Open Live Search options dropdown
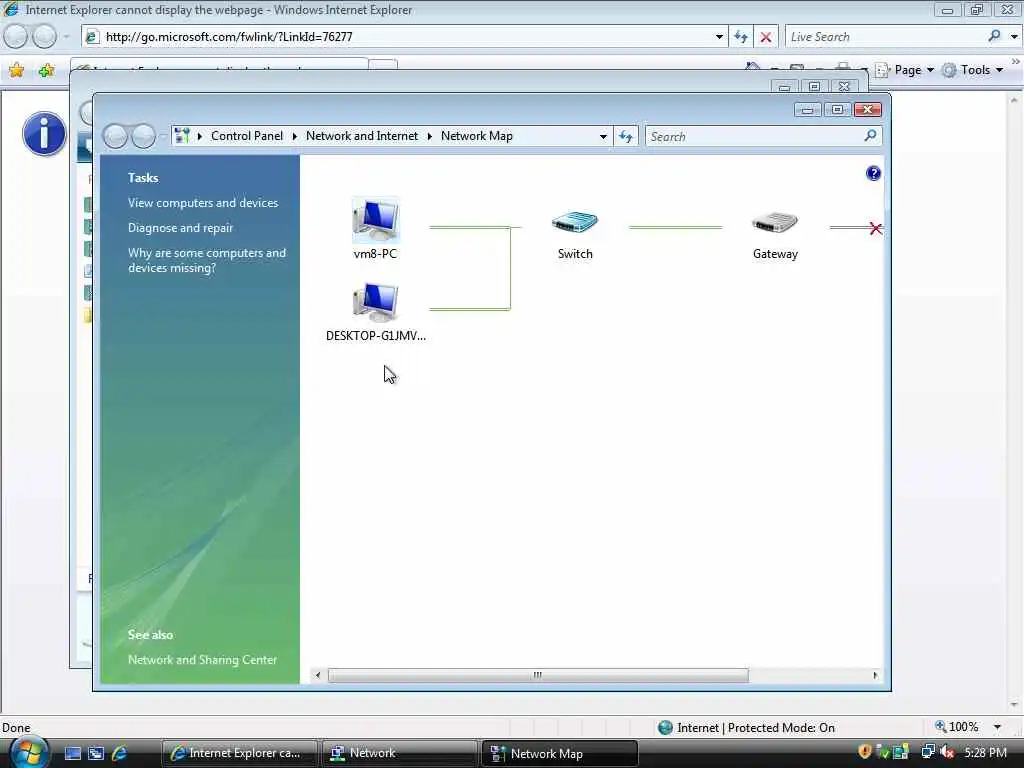 pos(1014,37)
